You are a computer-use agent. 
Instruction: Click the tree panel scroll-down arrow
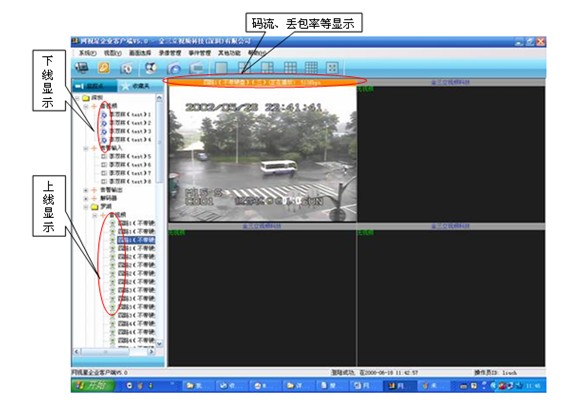point(160,344)
